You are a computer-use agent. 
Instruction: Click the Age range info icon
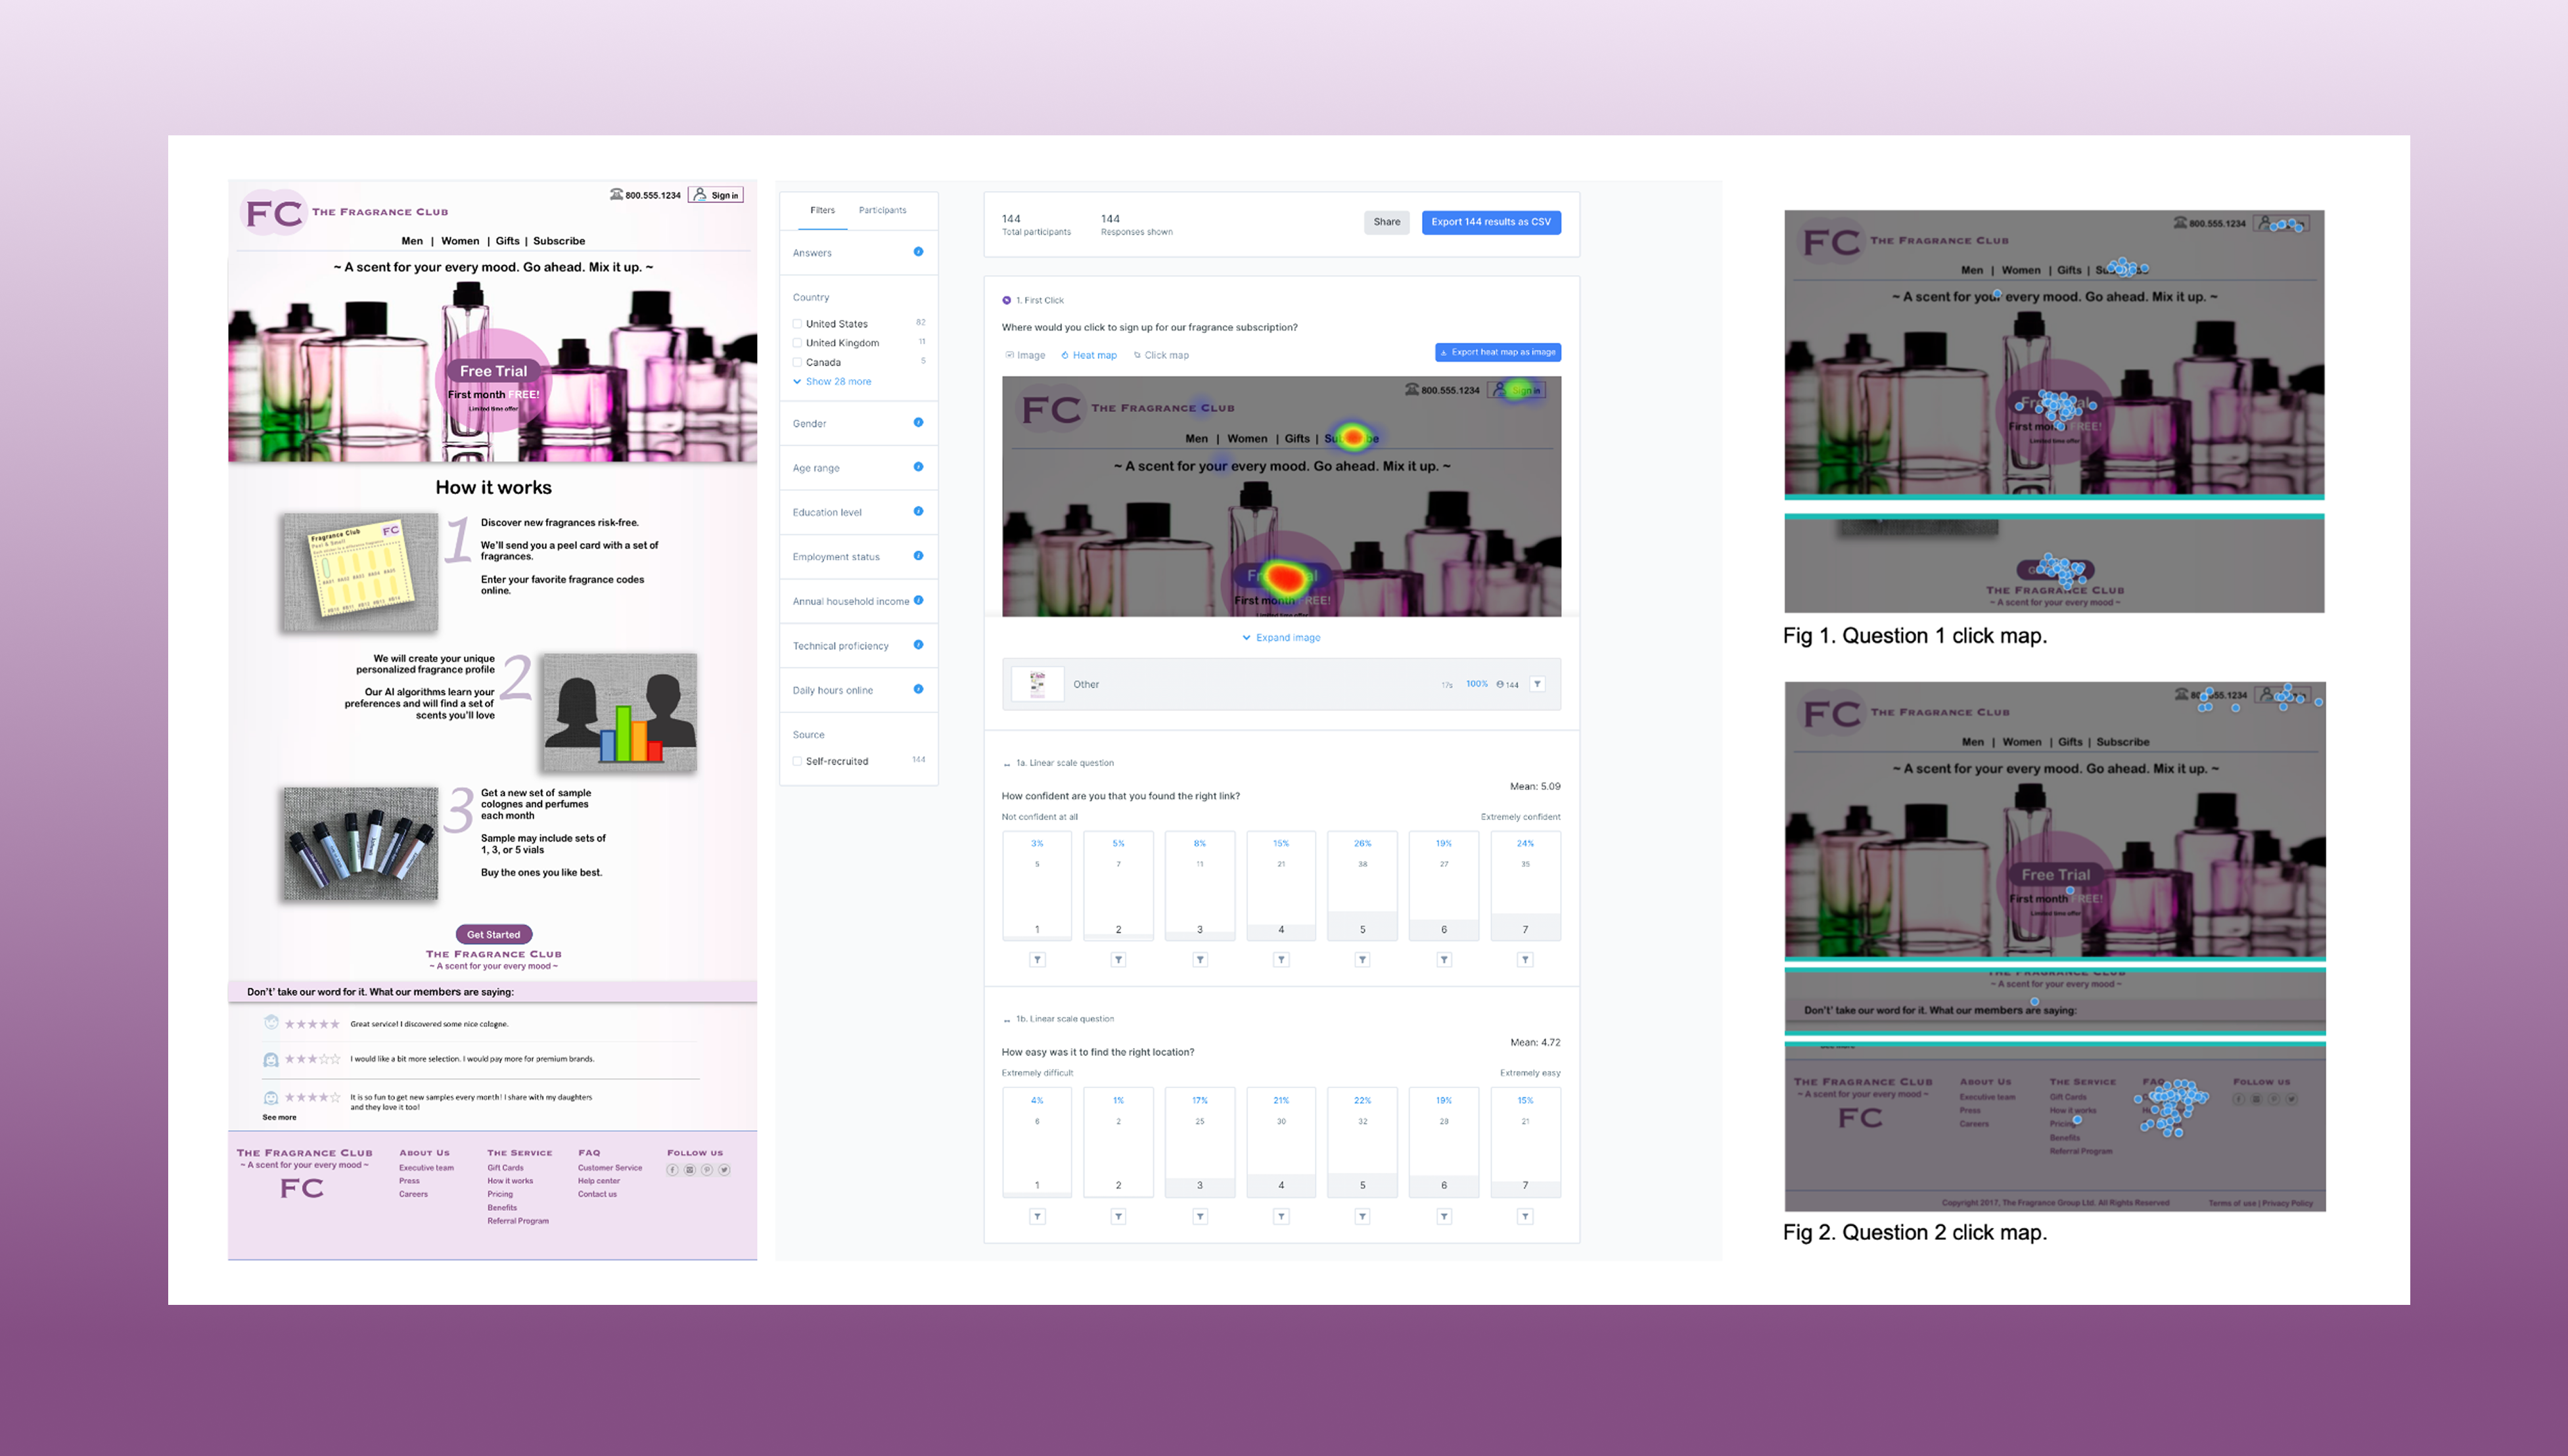918,467
